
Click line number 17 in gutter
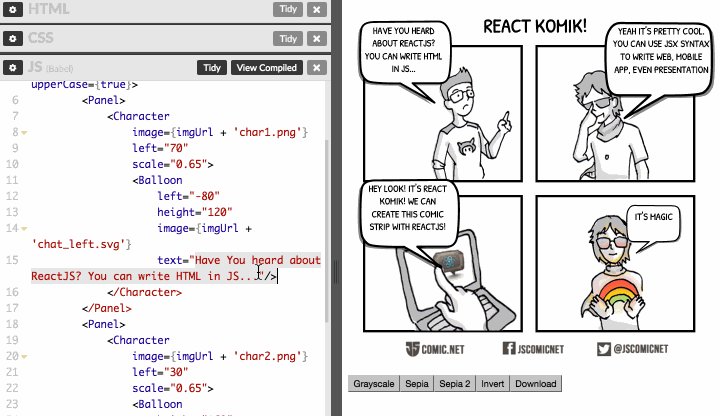pyautogui.click(x=12, y=308)
